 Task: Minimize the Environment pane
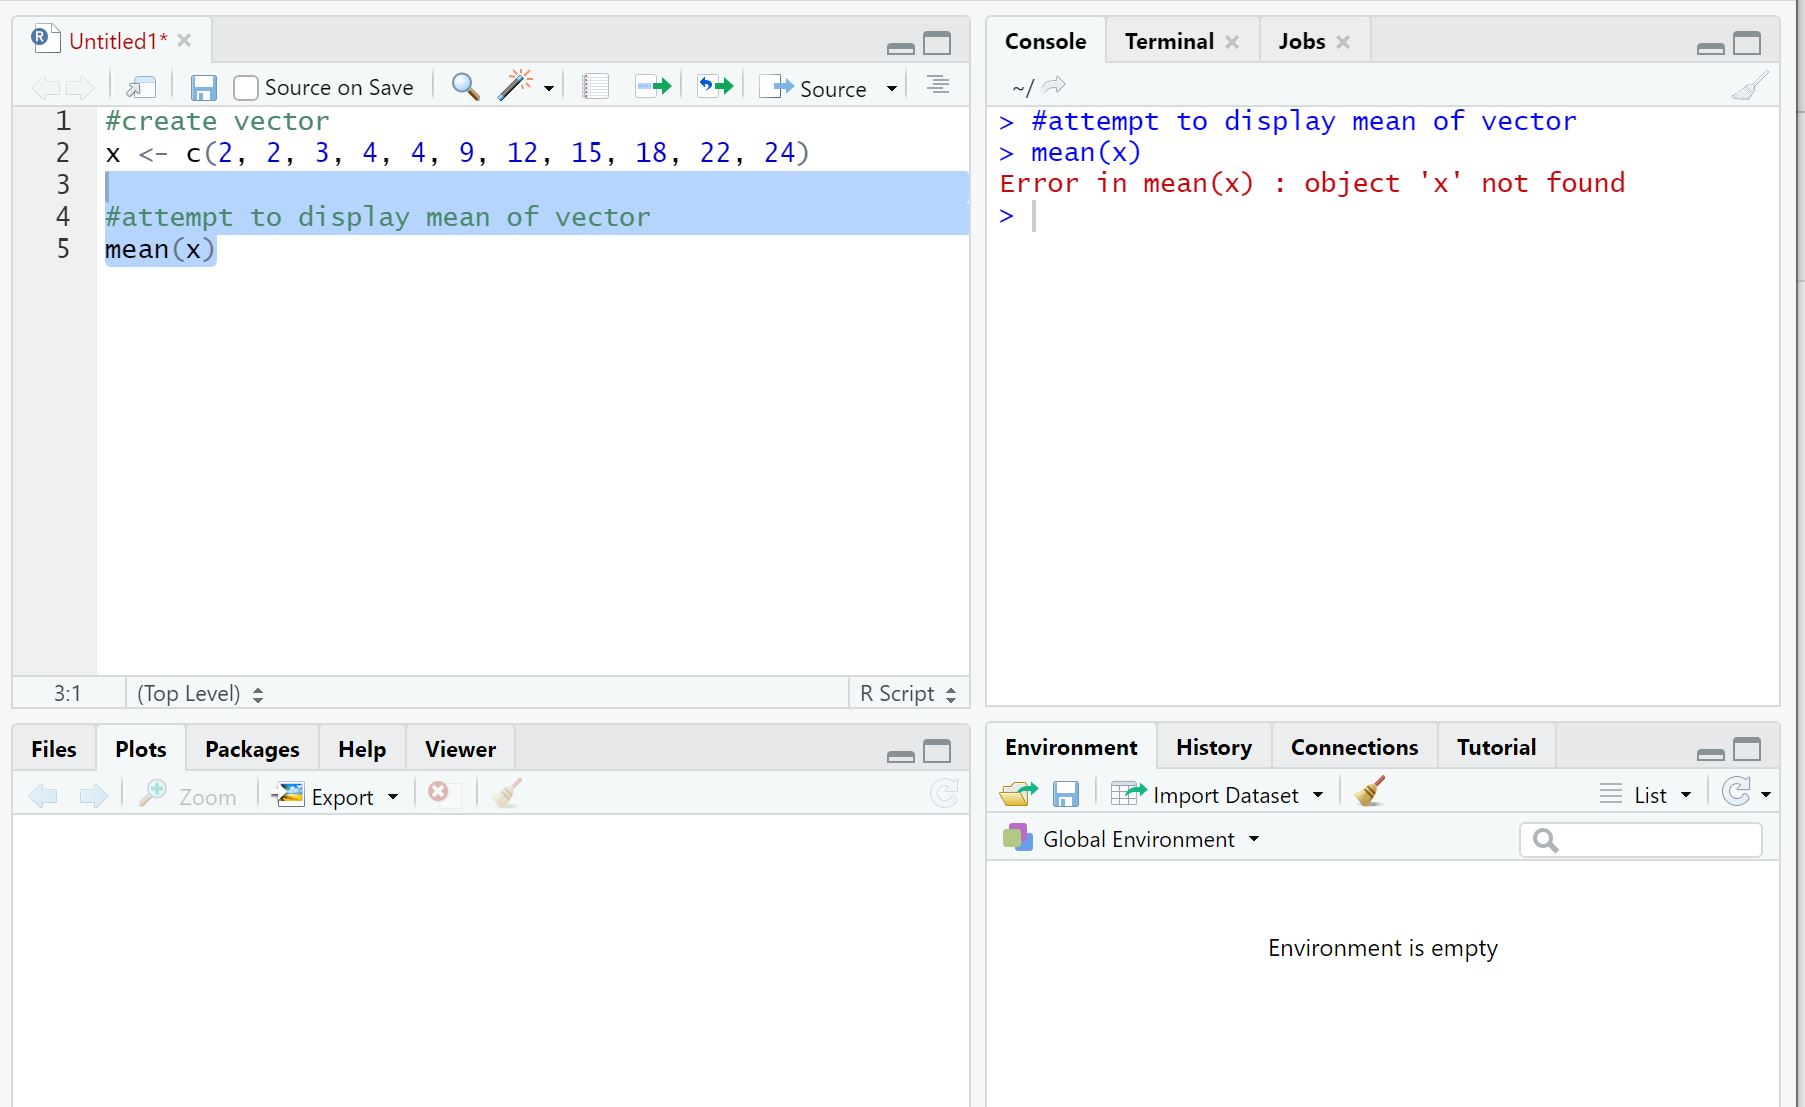pyautogui.click(x=1711, y=753)
